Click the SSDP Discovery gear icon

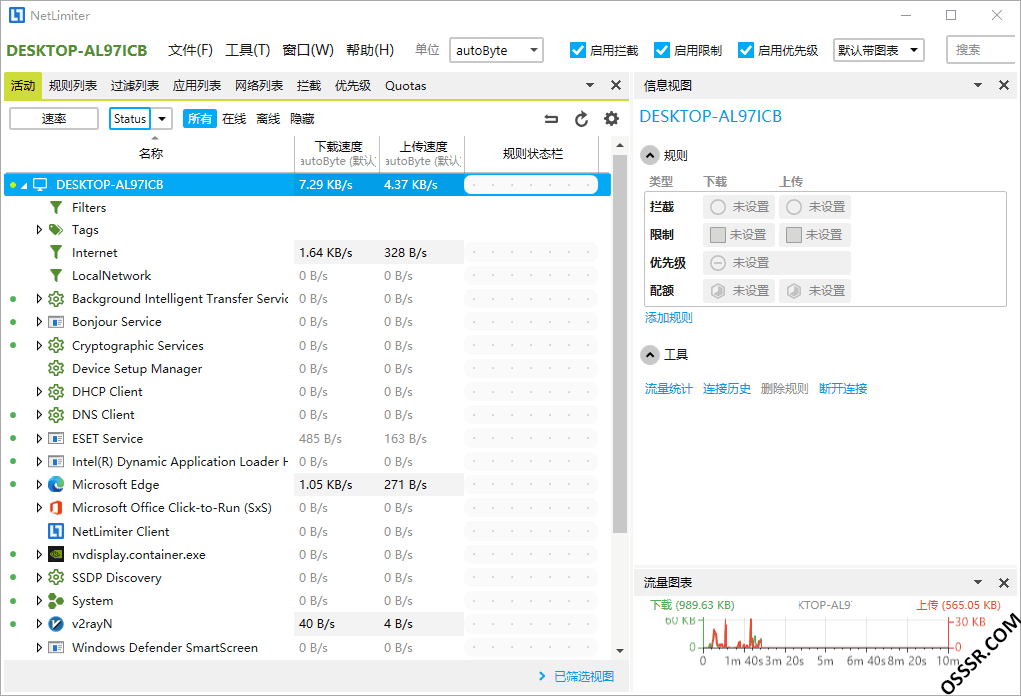(x=56, y=578)
